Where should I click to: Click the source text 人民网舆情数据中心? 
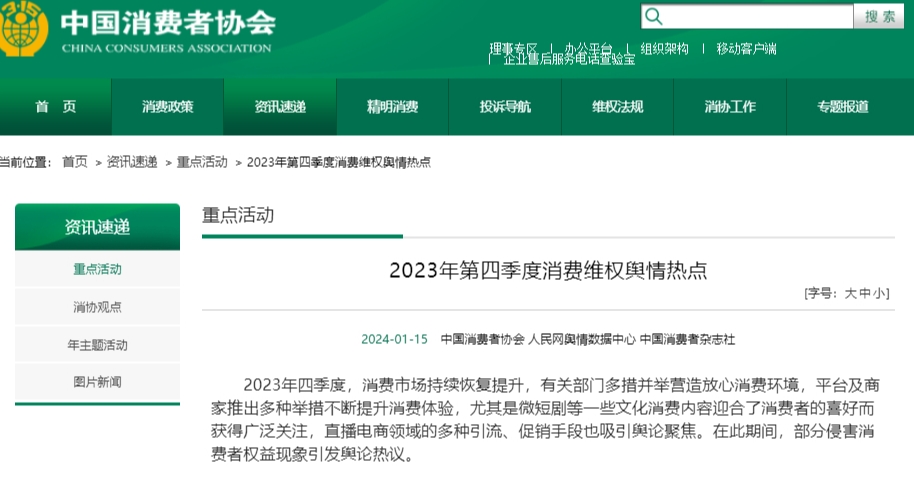pos(582,339)
